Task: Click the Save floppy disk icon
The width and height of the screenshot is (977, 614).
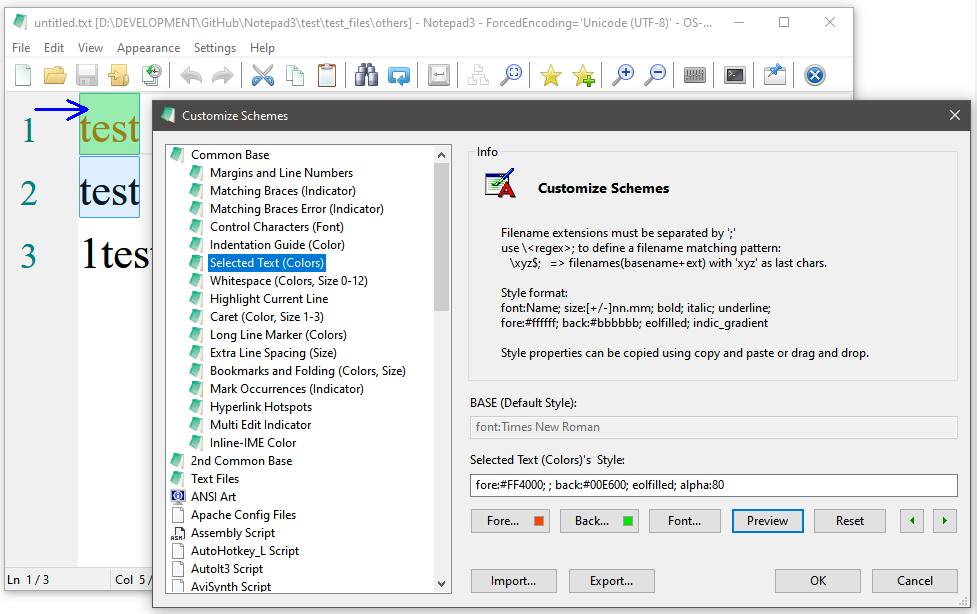Action: click(x=87, y=75)
